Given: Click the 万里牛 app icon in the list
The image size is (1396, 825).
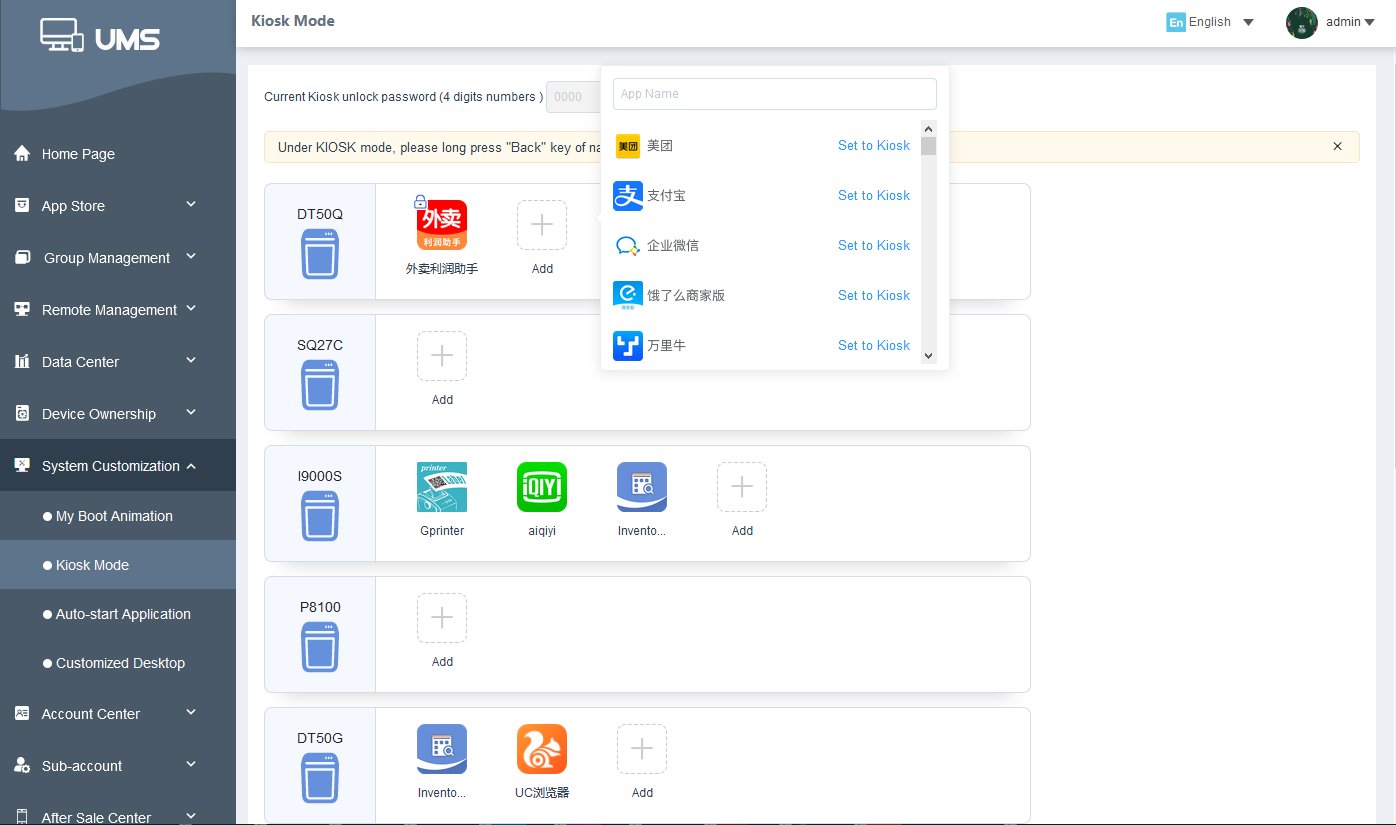Looking at the screenshot, I should [x=628, y=346].
